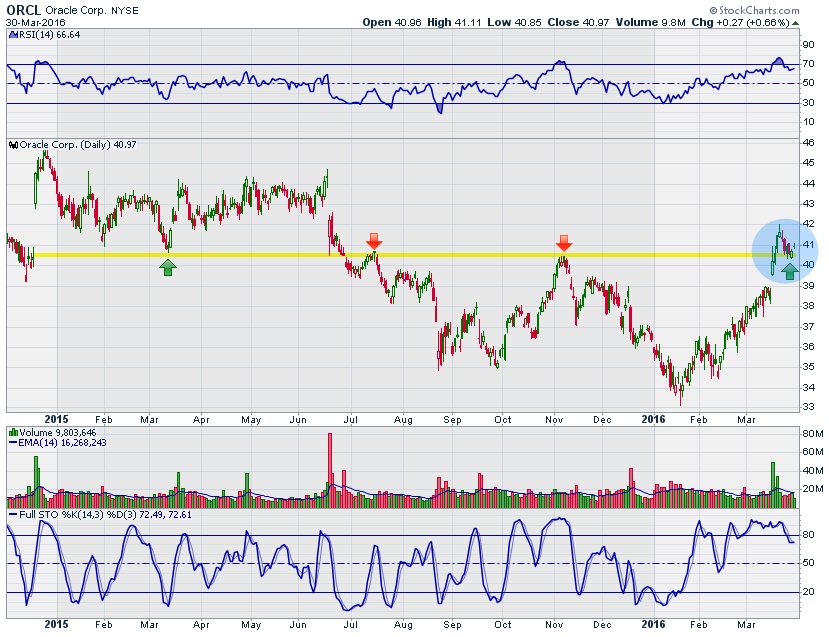The image size is (829, 637).
Task: Click the green up-triangle after the Chg value
Action: pos(796,23)
